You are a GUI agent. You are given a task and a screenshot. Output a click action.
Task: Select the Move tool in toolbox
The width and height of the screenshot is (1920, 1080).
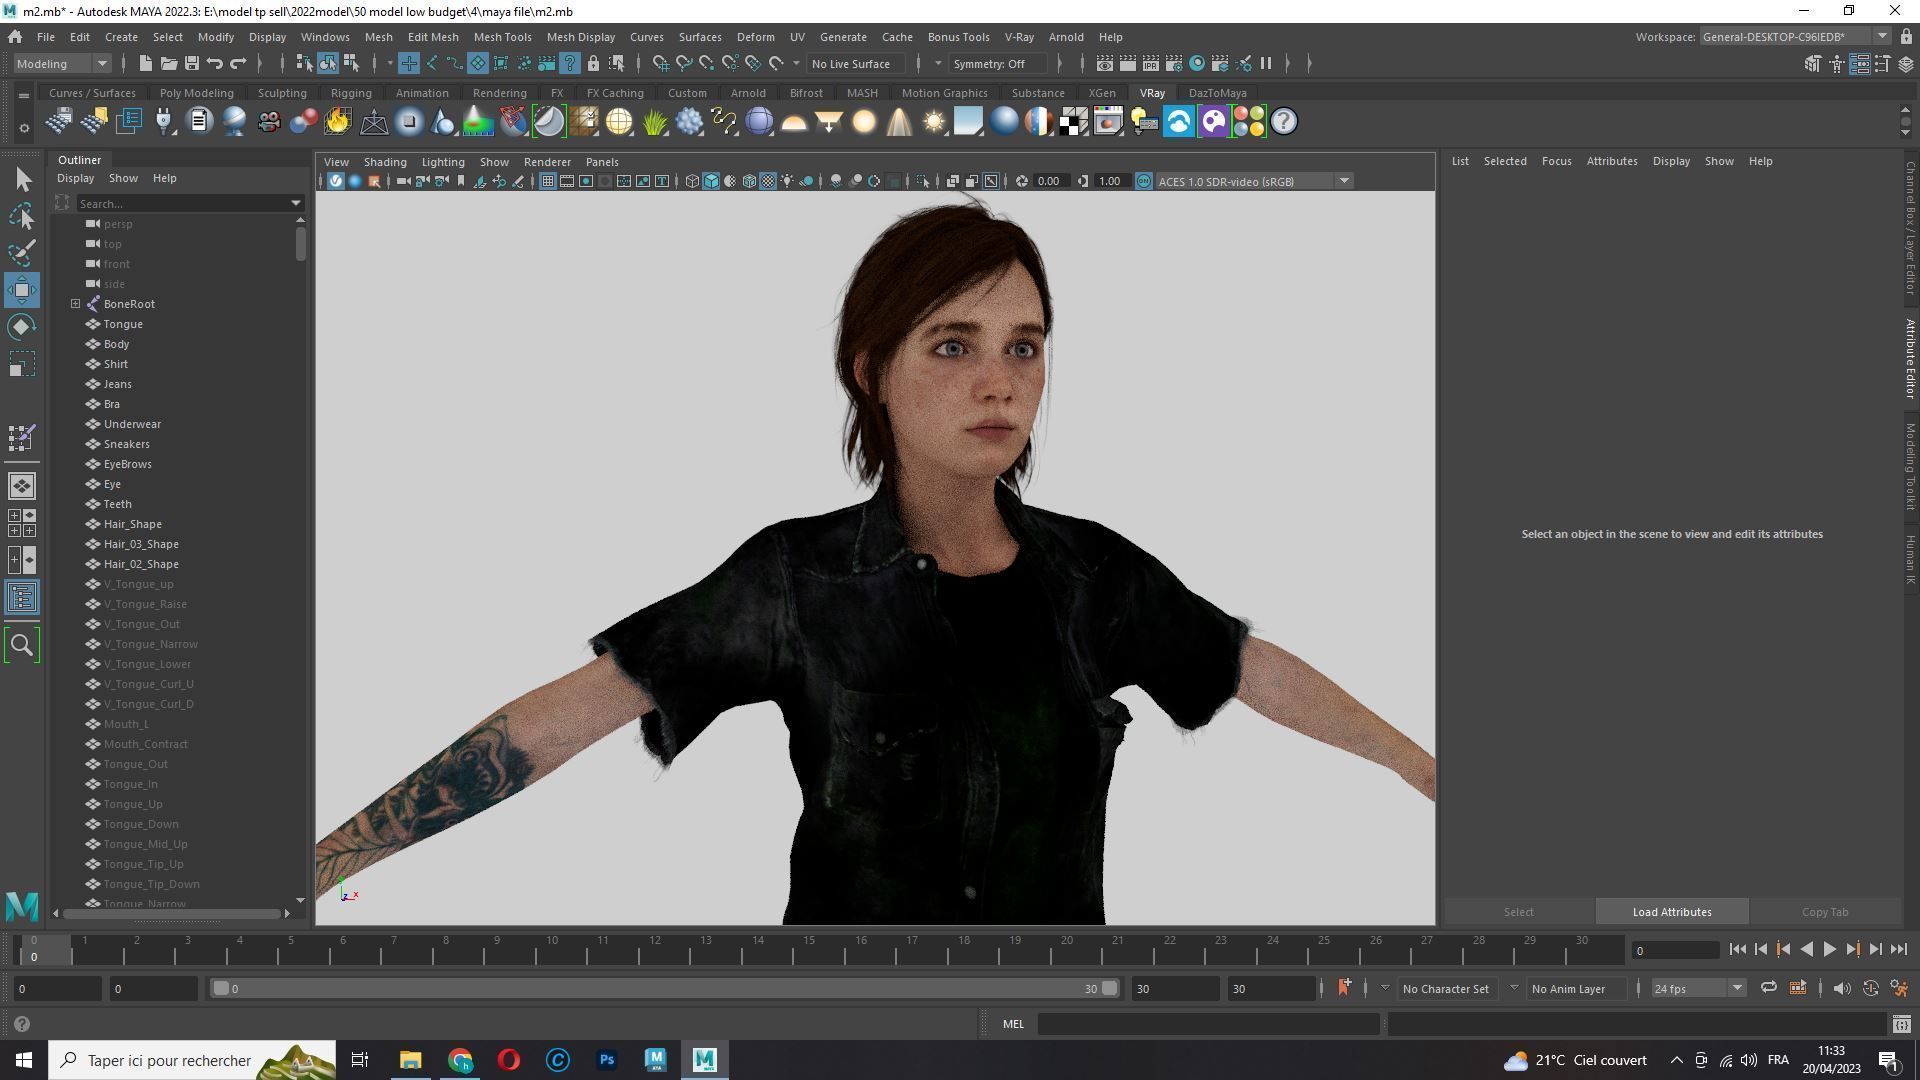22,290
